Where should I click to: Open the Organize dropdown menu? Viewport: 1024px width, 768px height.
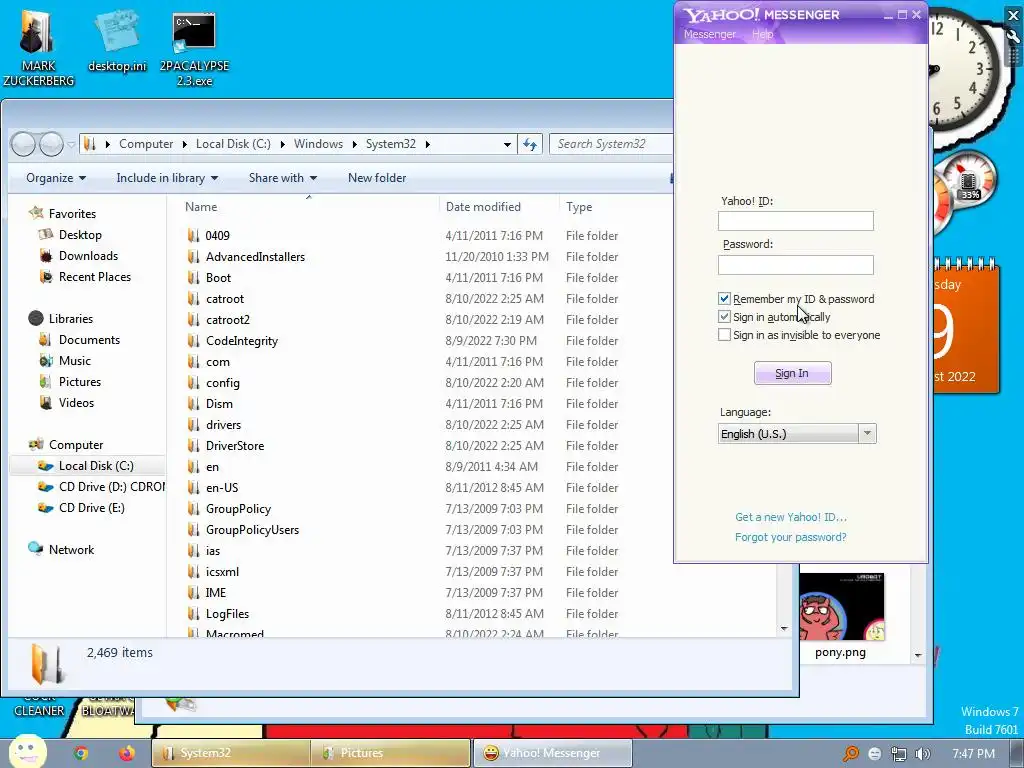(56, 178)
